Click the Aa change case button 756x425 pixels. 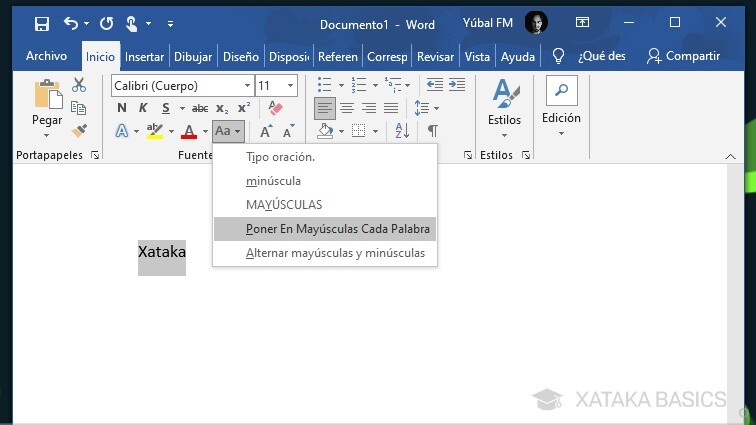point(228,131)
